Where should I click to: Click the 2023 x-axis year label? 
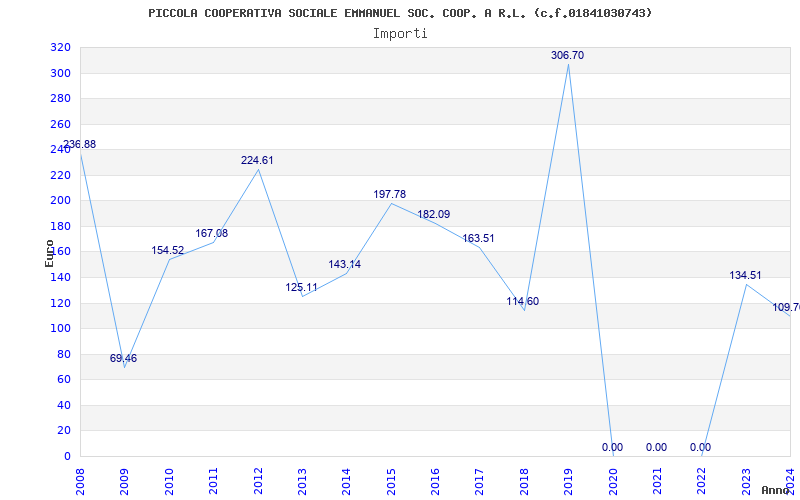[746, 481]
